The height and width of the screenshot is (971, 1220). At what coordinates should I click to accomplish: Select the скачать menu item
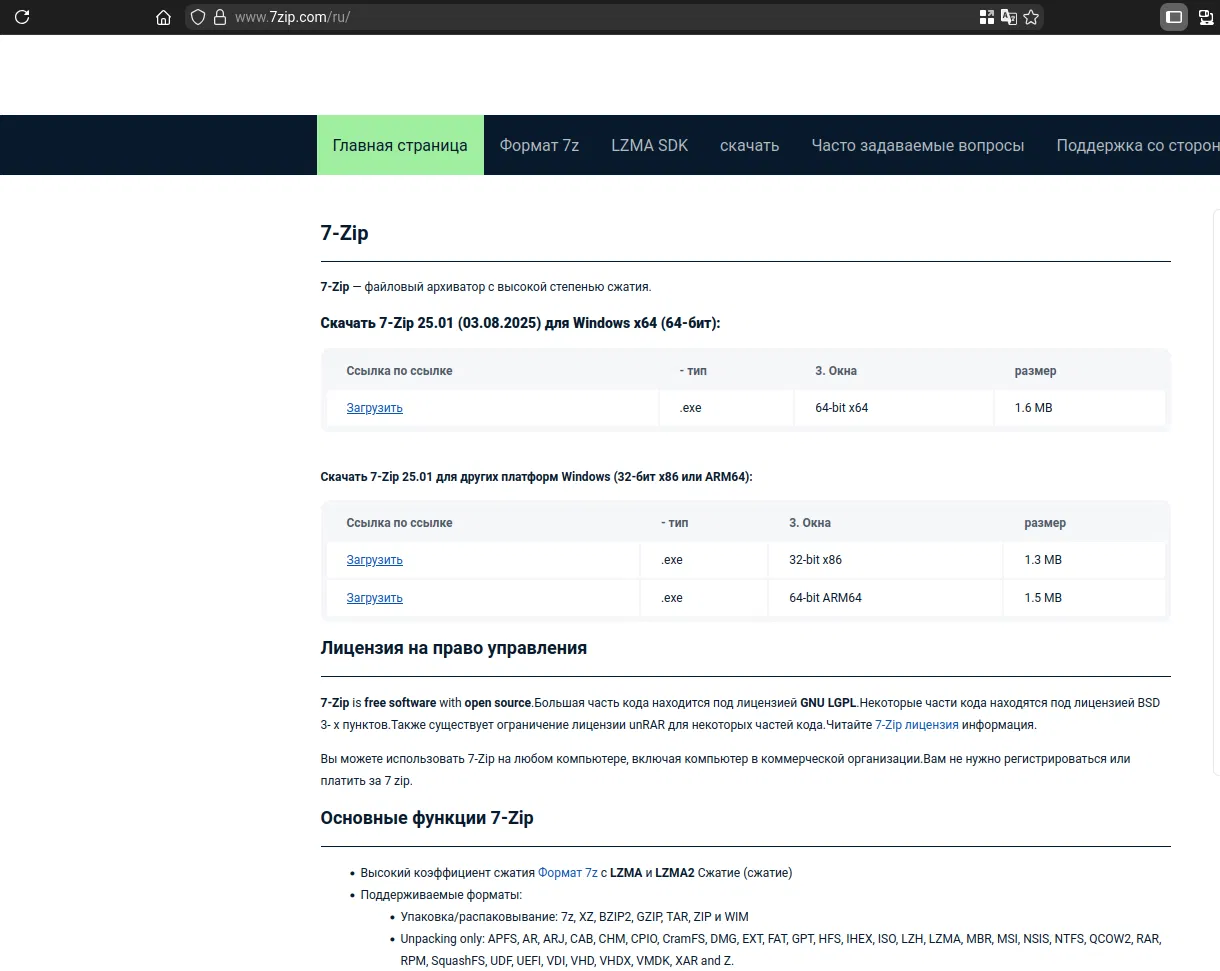[749, 145]
